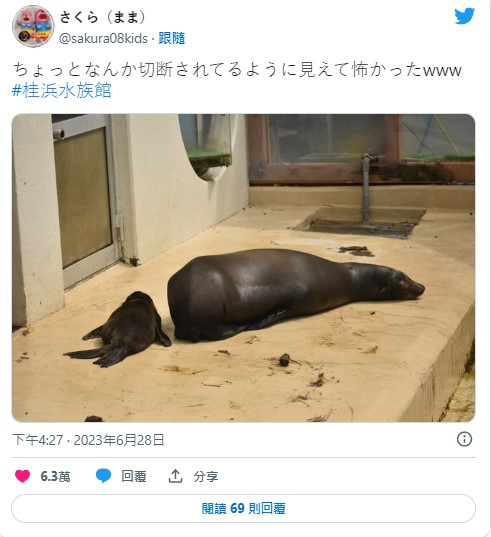491x537 pixels.
Task: Open the tweet info circle icon
Action: [464, 439]
